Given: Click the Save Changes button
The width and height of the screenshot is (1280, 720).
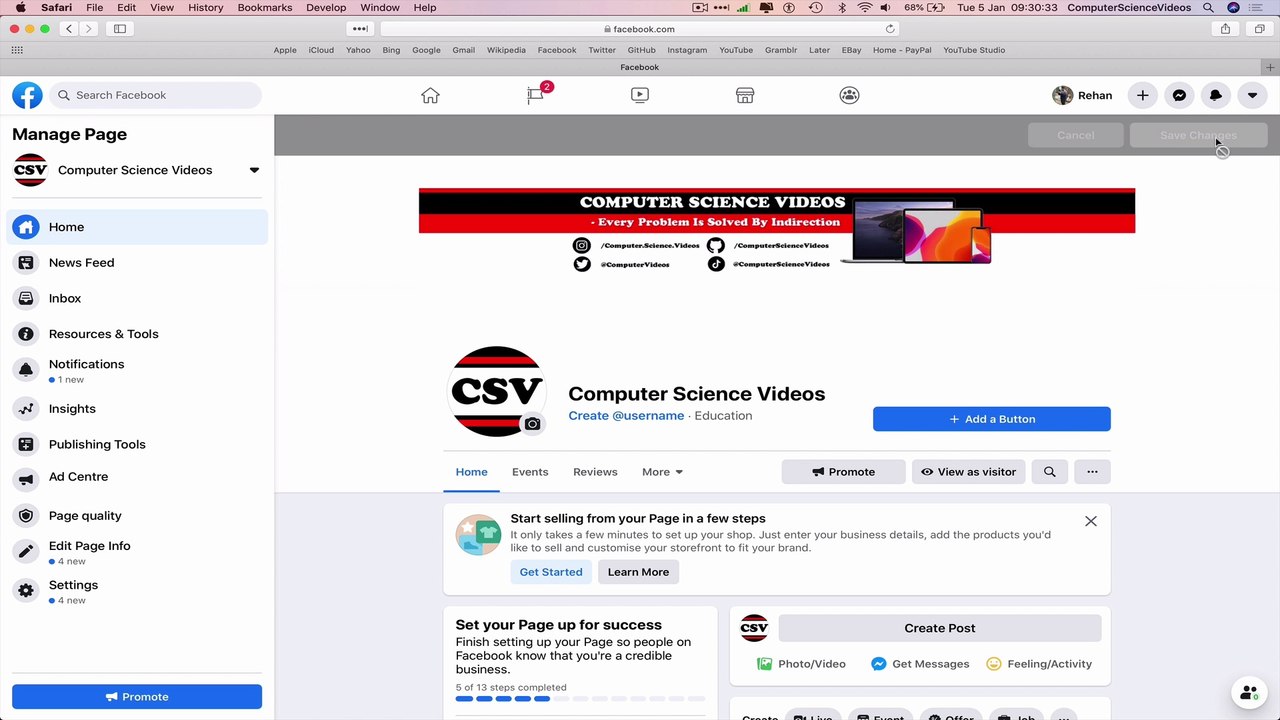Looking at the screenshot, I should tap(1199, 135).
